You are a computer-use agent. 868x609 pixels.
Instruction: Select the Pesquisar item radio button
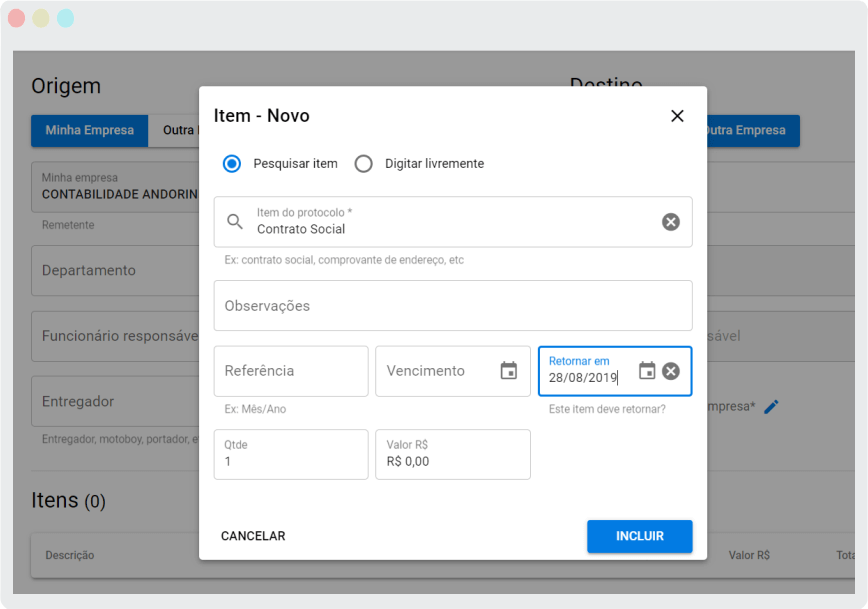231,163
